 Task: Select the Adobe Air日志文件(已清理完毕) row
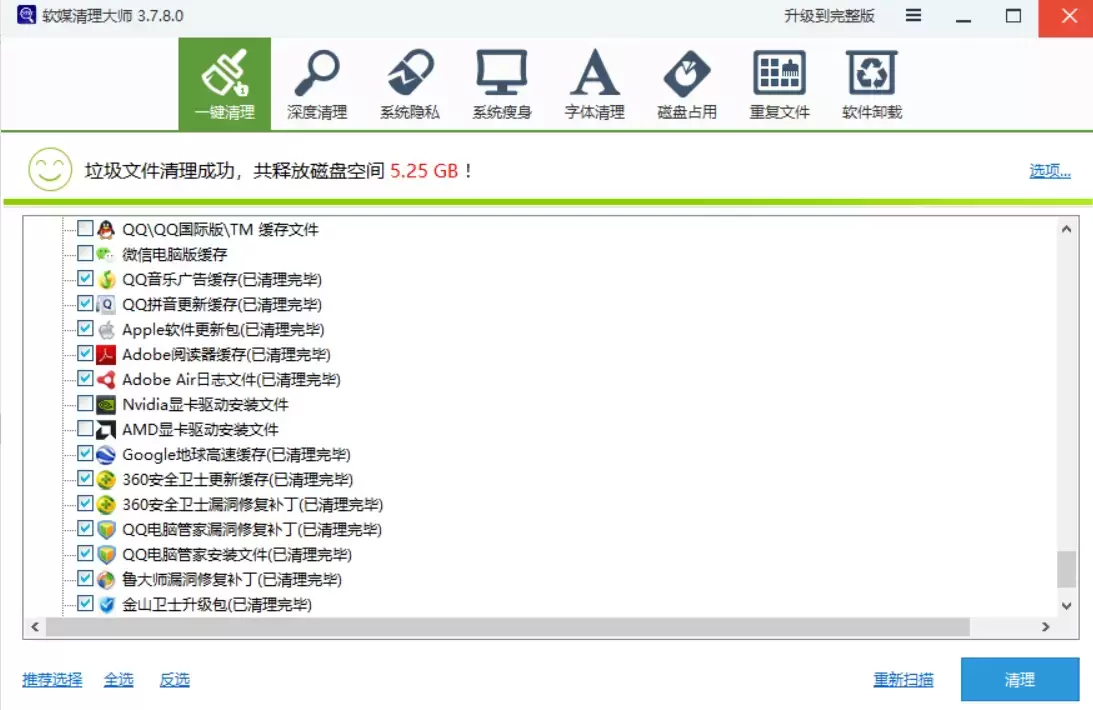(x=231, y=380)
